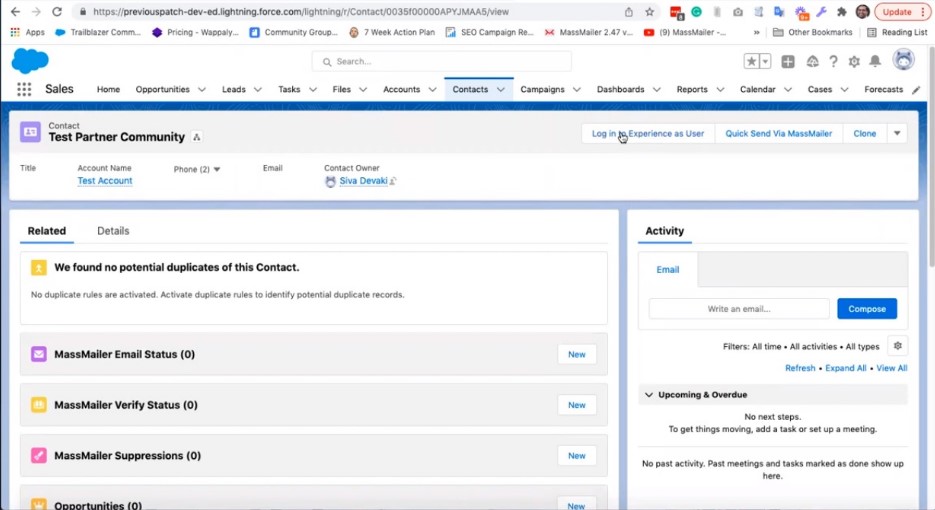Open the notifications bell icon
This screenshot has width=935, height=510.
pyautogui.click(x=875, y=61)
